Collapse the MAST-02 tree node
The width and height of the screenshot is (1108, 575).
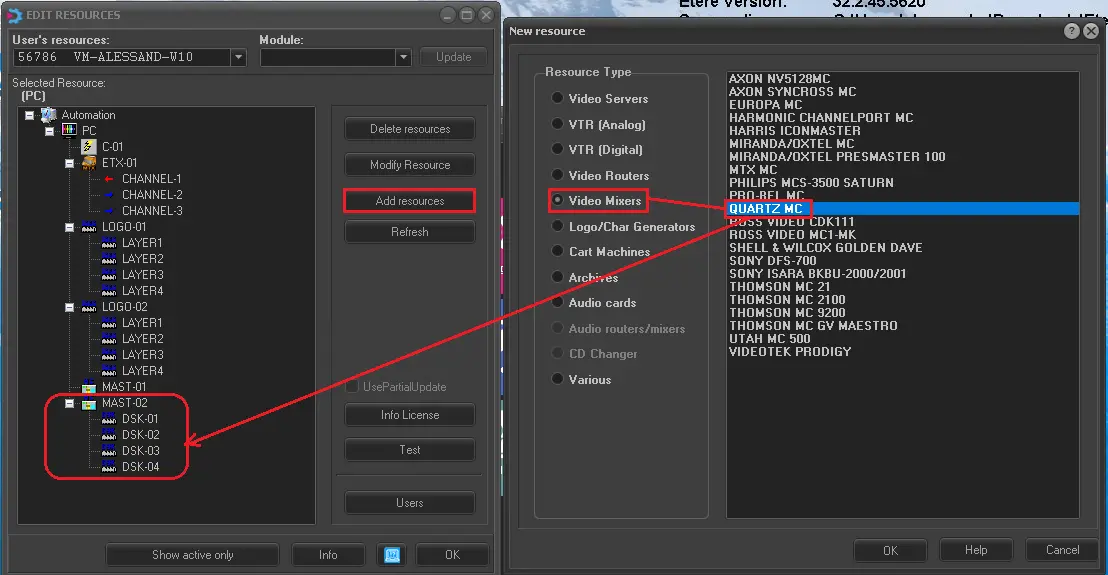tap(70, 403)
